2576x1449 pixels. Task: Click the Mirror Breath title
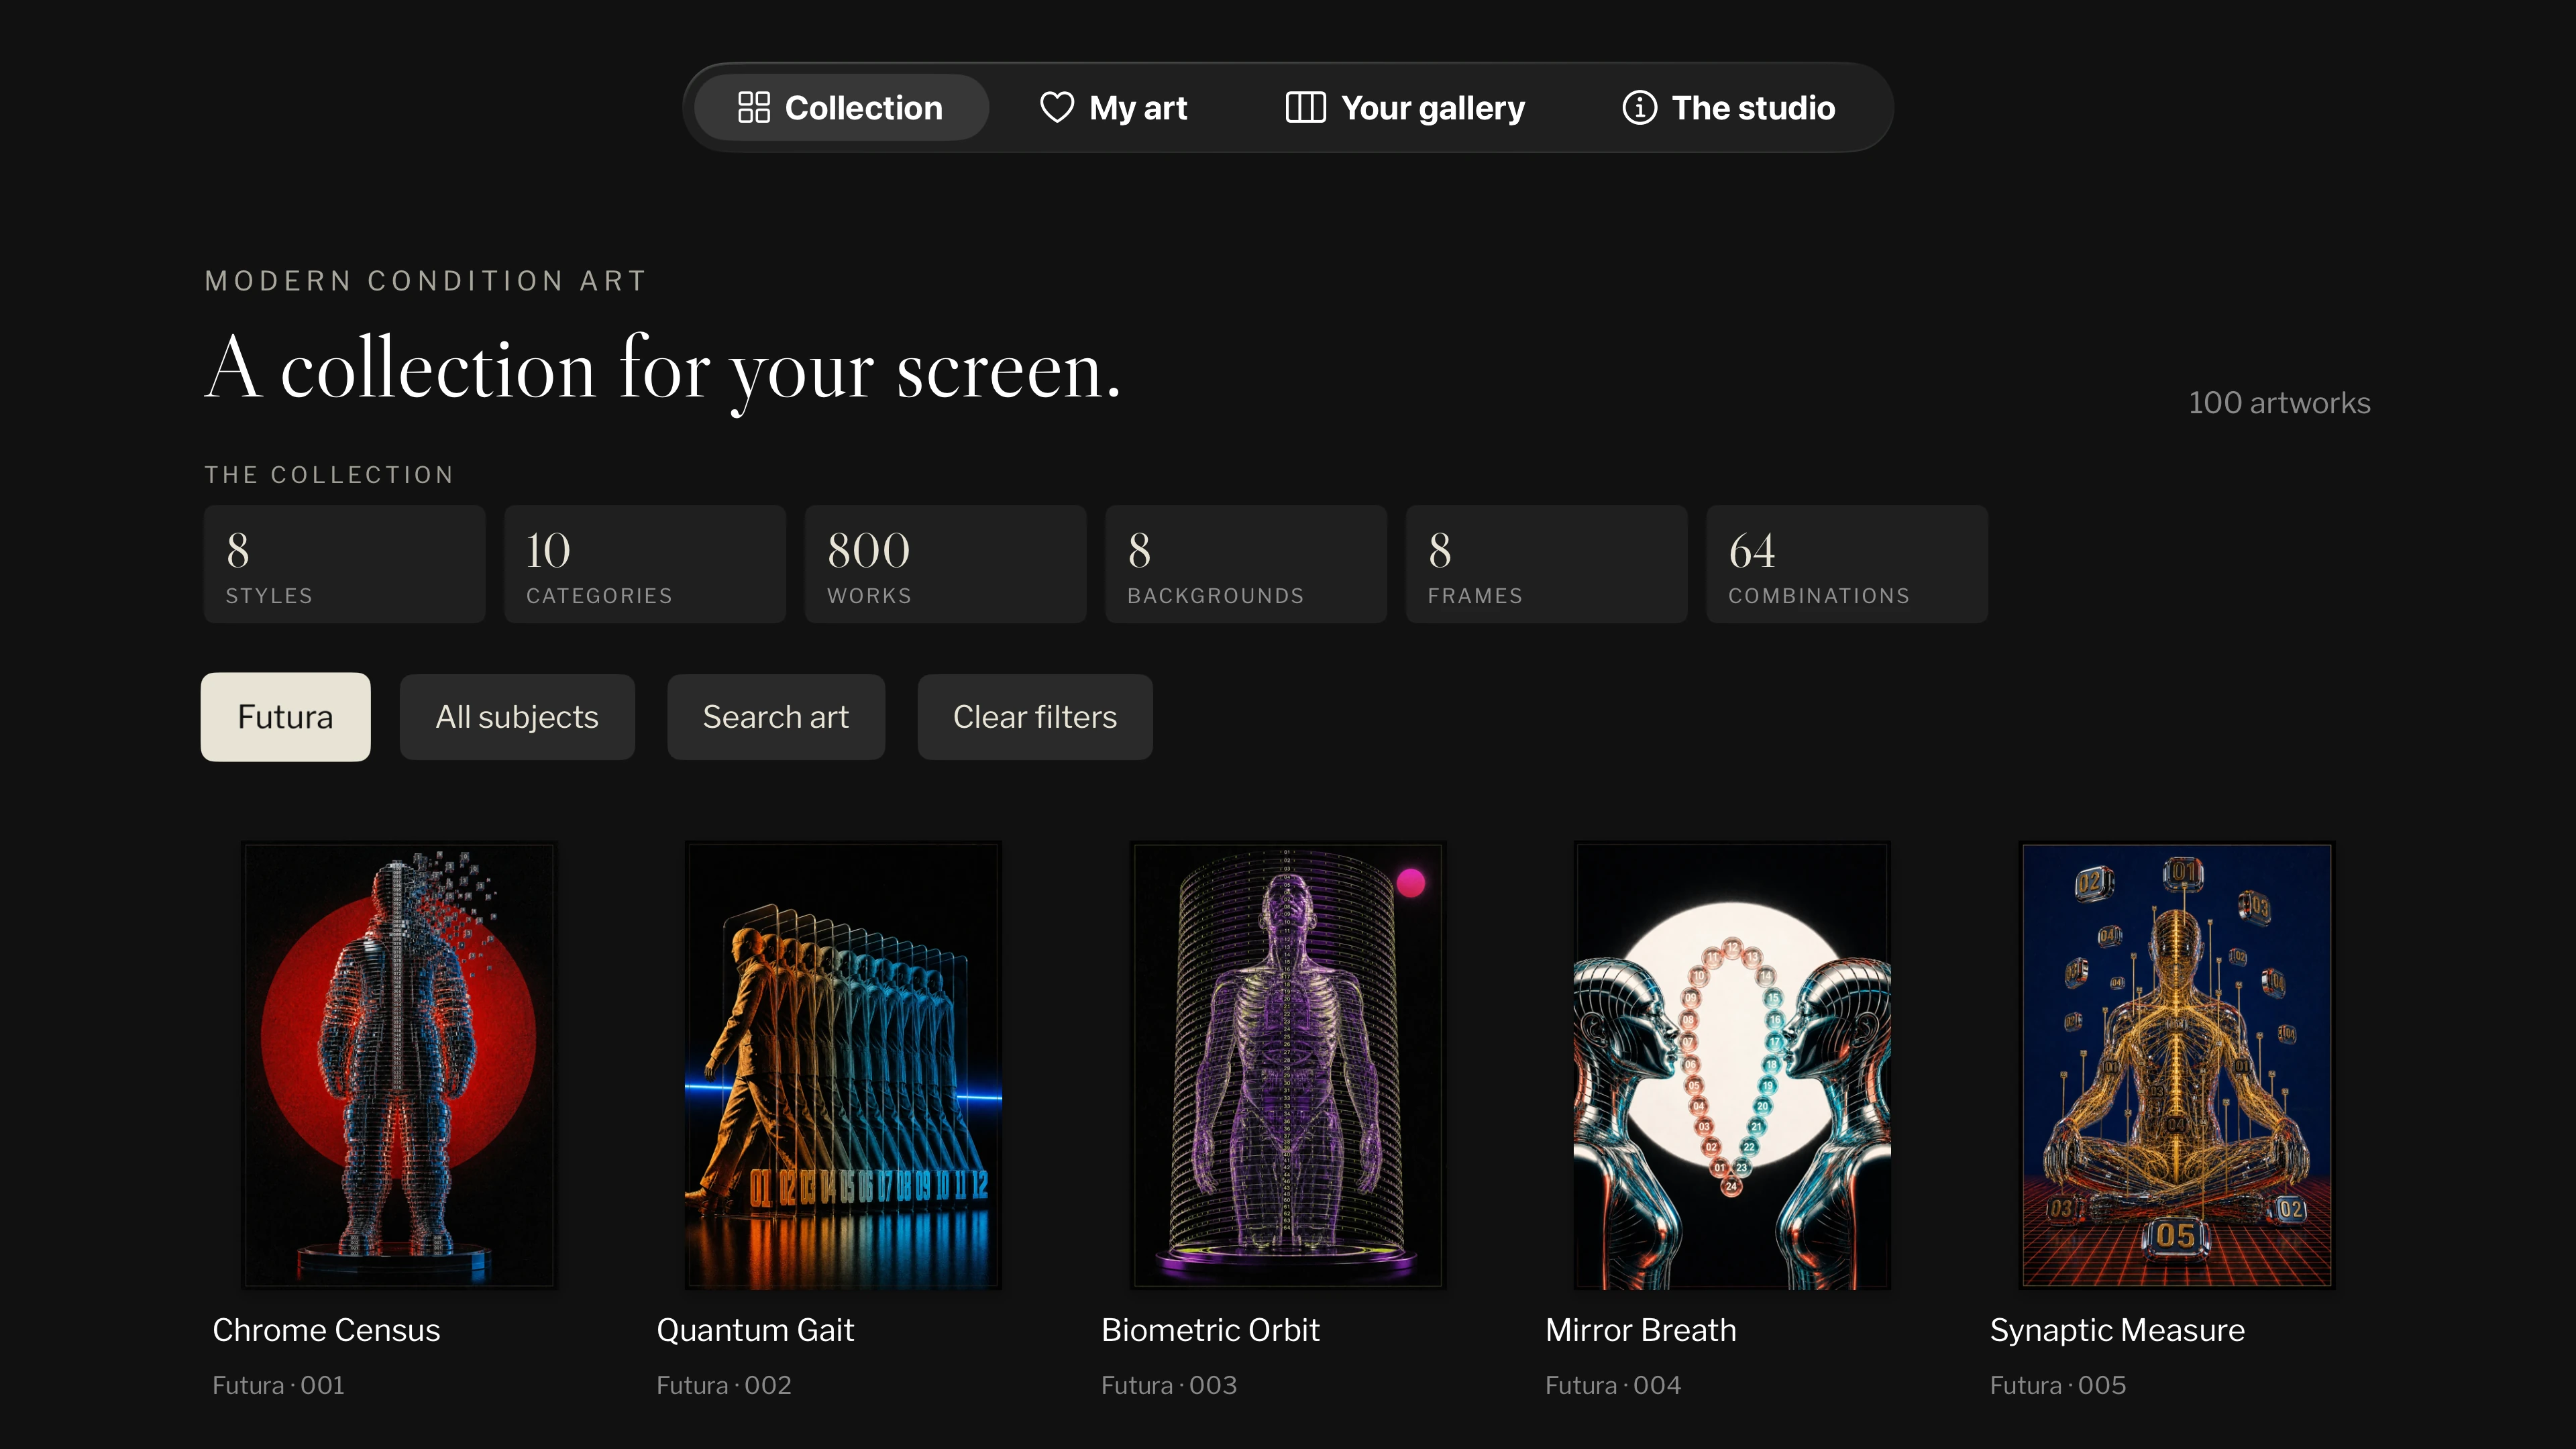click(1640, 1330)
